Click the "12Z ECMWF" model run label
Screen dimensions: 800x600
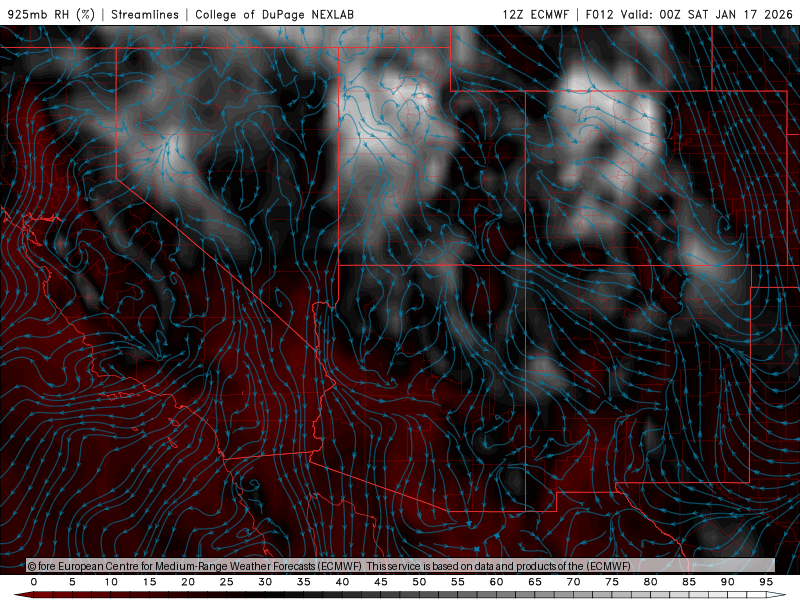[535, 14]
